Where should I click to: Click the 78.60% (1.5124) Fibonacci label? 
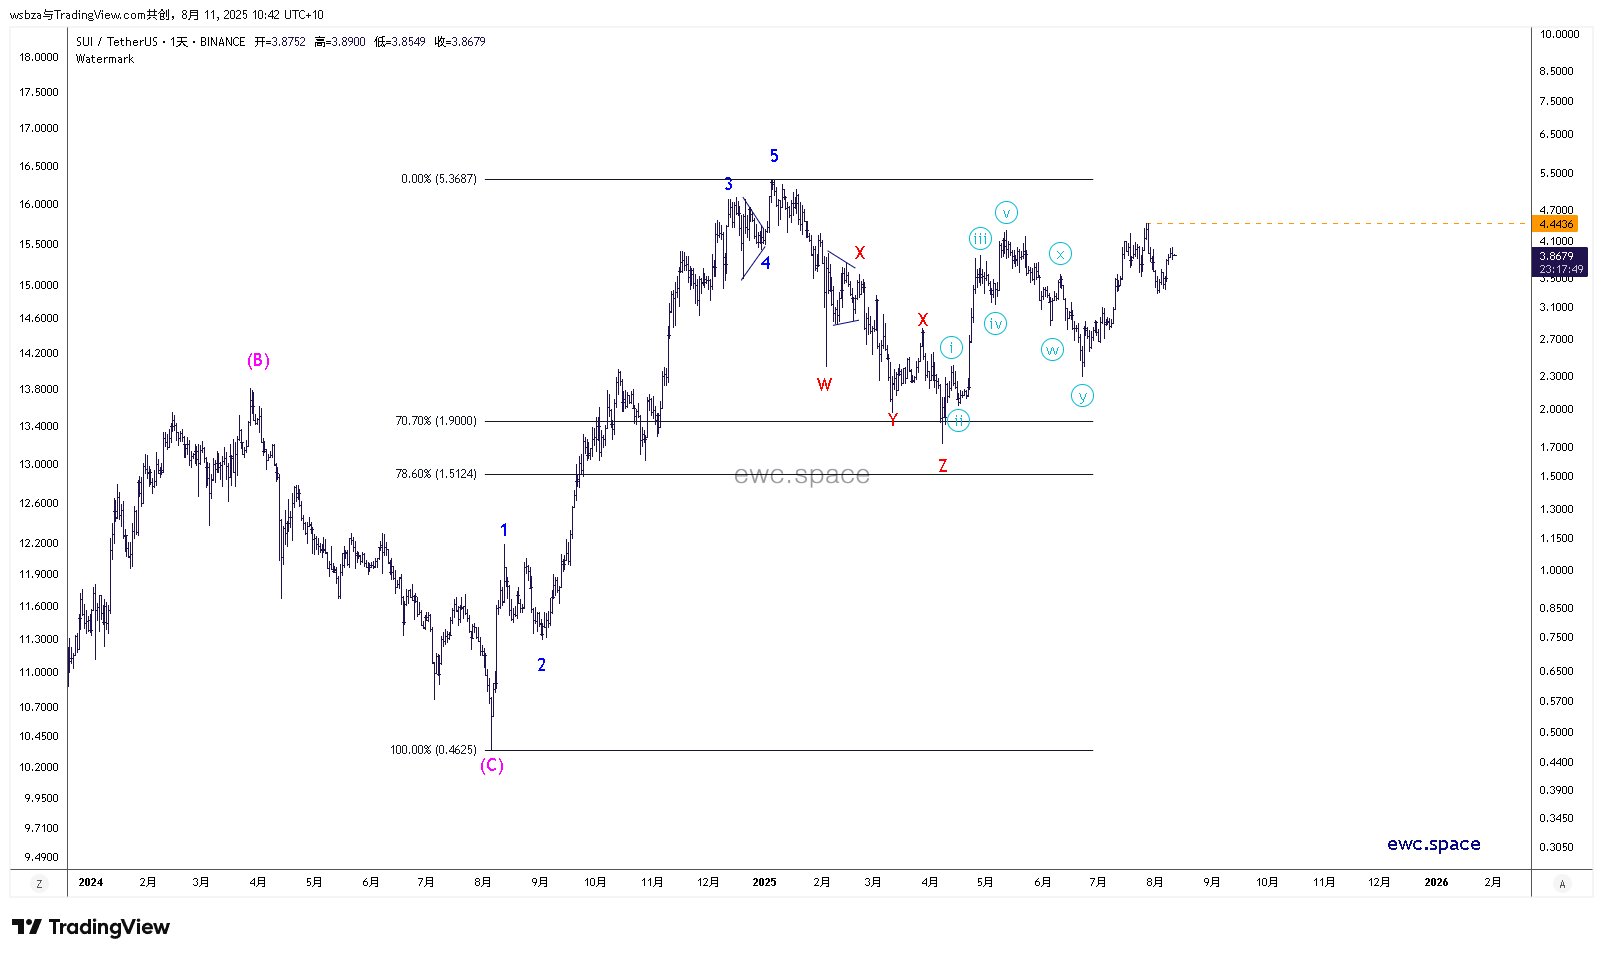click(x=436, y=474)
